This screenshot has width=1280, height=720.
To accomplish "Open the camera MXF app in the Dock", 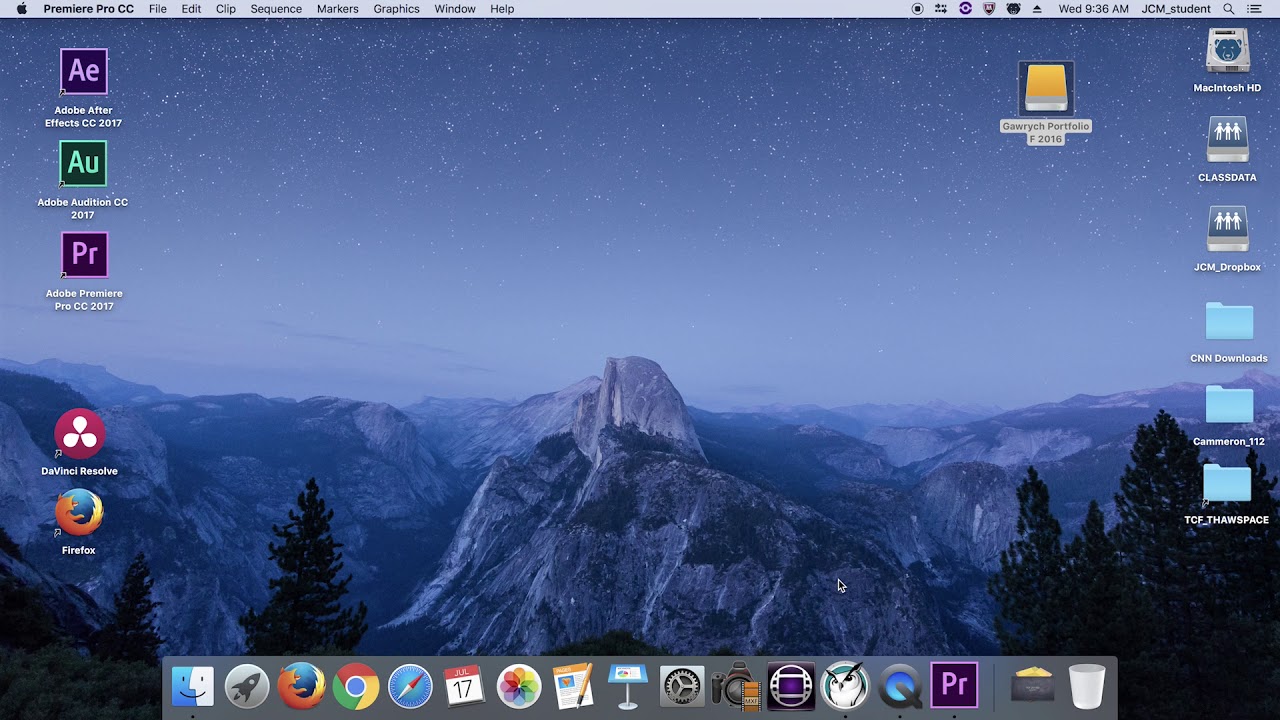I will click(736, 686).
